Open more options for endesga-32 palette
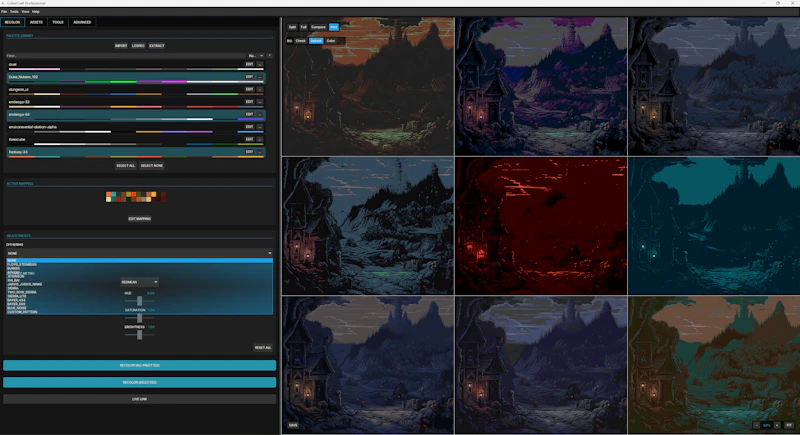Viewport: 800px width, 435px height. [x=260, y=102]
